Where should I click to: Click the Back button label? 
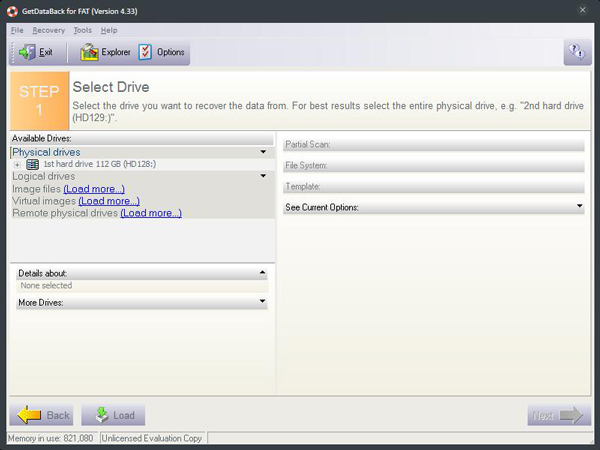click(58, 415)
